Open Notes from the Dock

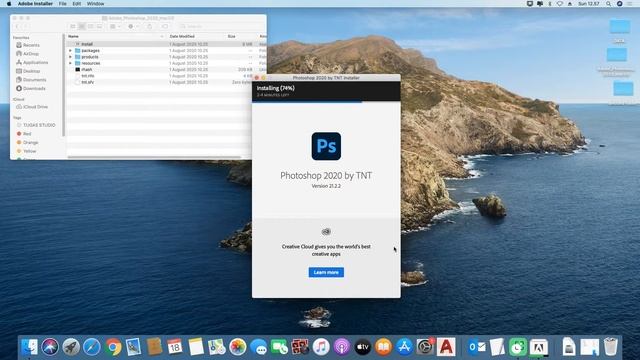click(x=196, y=347)
